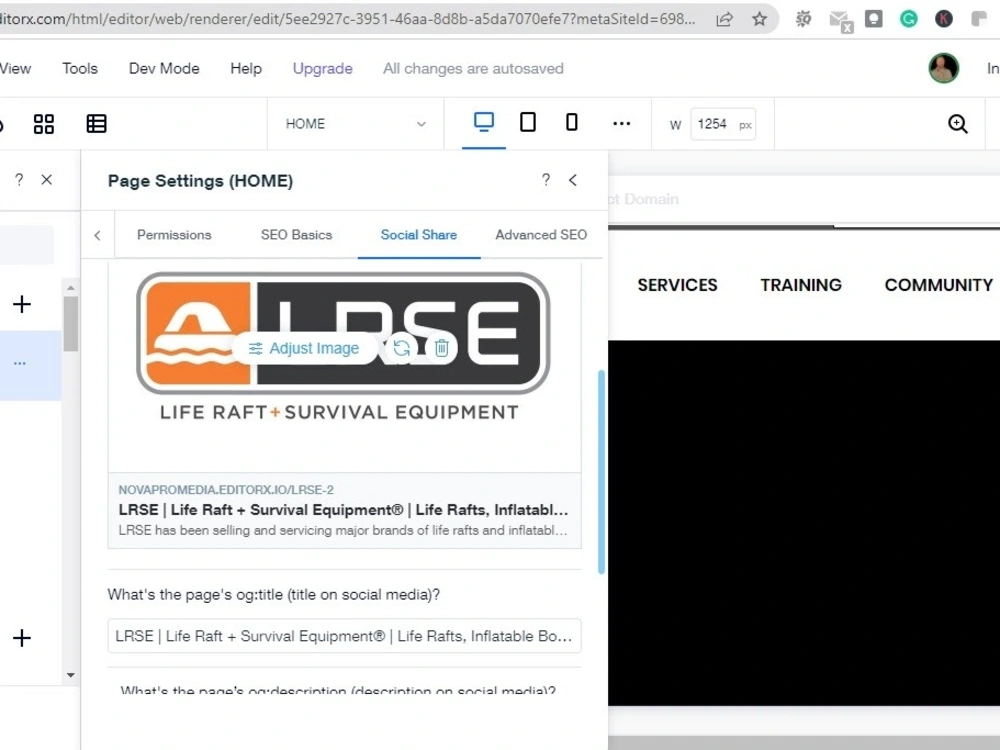
Task: Open the red K extension icon
Action: click(943, 19)
